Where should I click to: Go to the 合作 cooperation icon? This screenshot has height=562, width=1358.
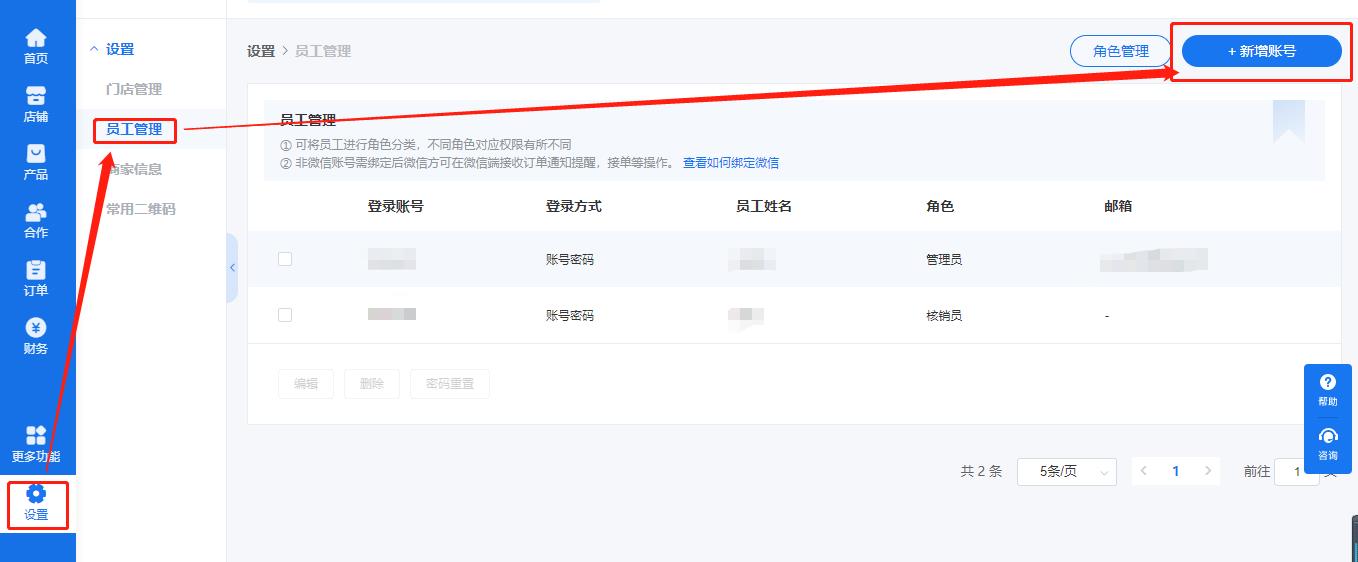(x=36, y=212)
